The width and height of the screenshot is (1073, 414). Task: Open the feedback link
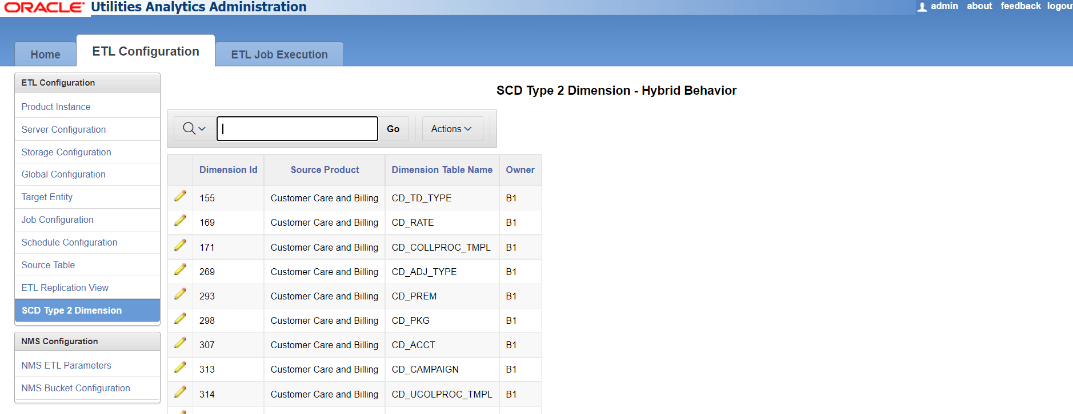click(x=1021, y=5)
